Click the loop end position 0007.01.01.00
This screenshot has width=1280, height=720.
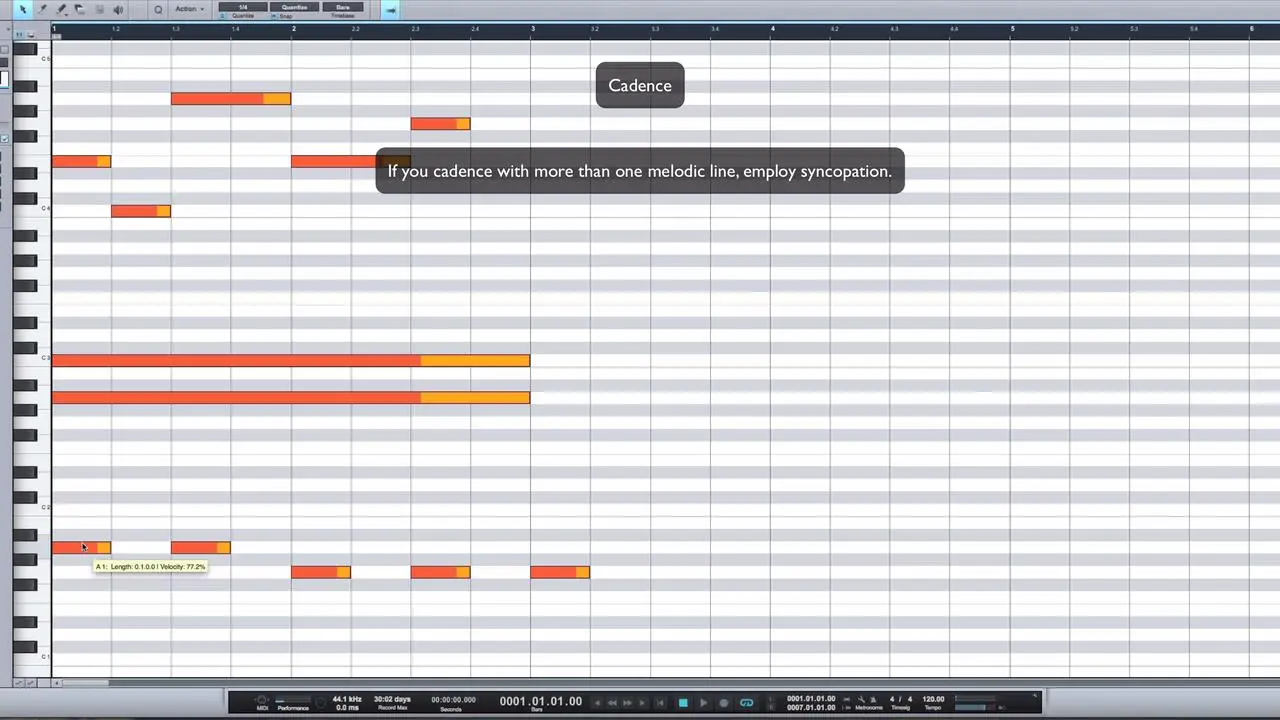pyautogui.click(x=811, y=708)
